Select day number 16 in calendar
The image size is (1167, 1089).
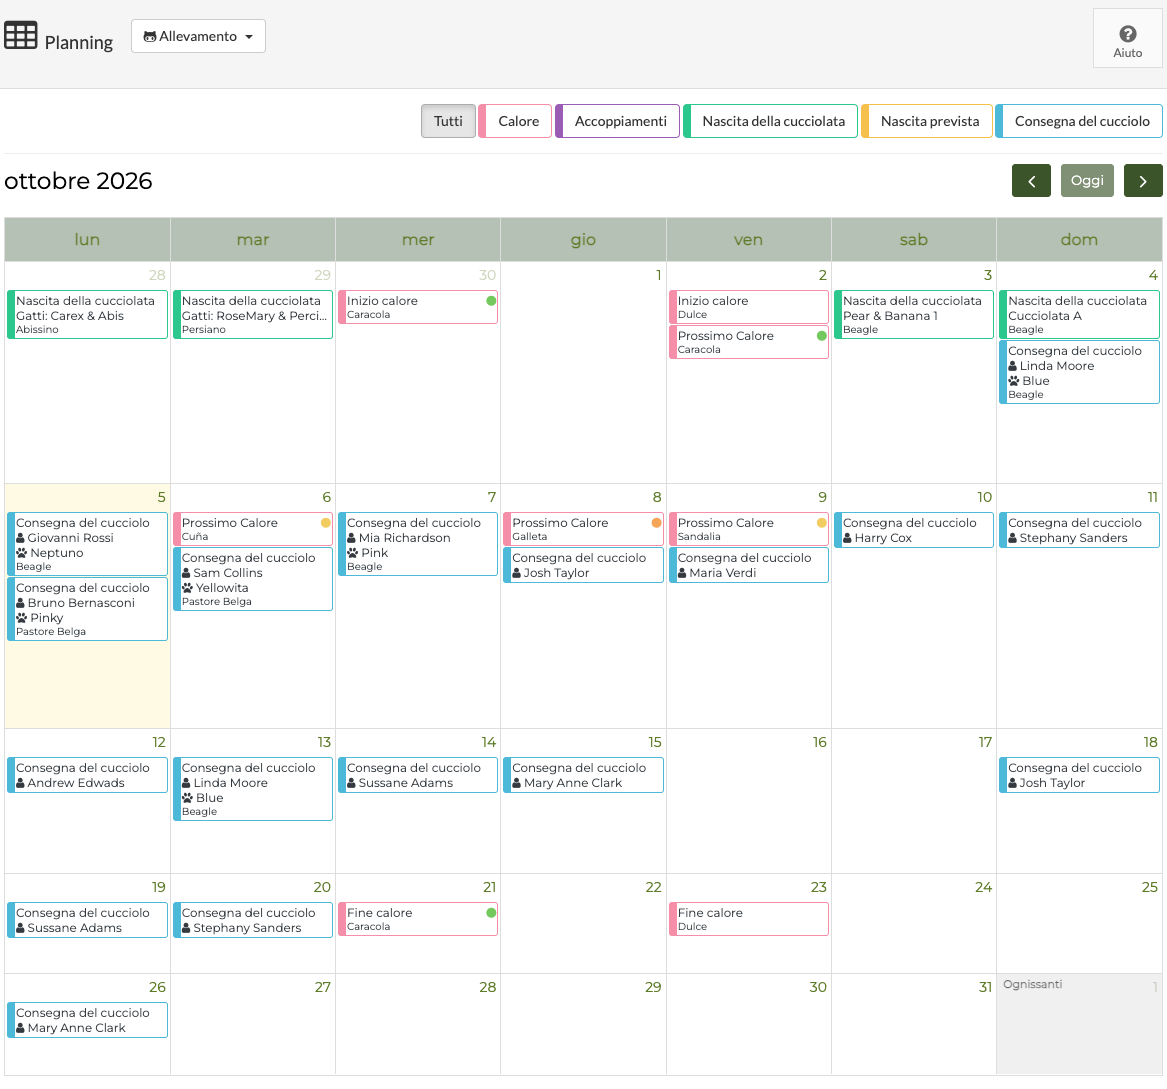pyautogui.click(x=819, y=742)
